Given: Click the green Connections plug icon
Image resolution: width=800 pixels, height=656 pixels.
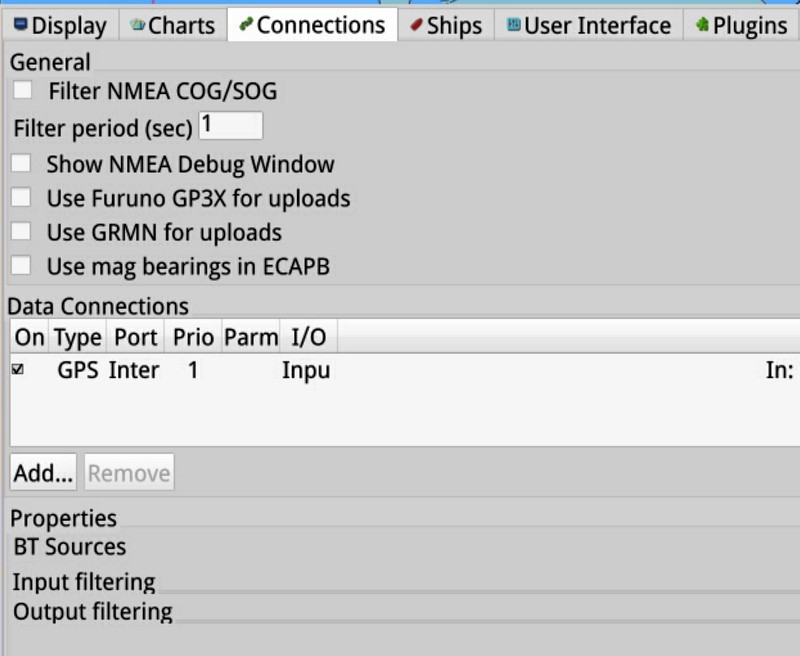Looking at the screenshot, I should click(x=246, y=23).
